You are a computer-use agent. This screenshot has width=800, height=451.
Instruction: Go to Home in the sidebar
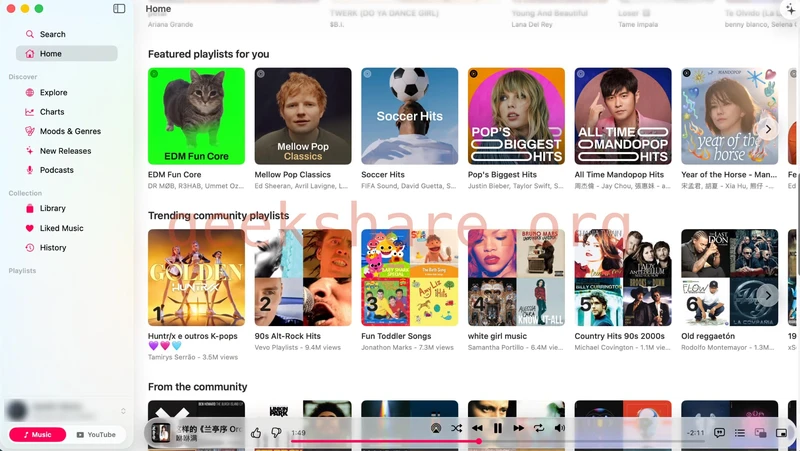coord(66,54)
